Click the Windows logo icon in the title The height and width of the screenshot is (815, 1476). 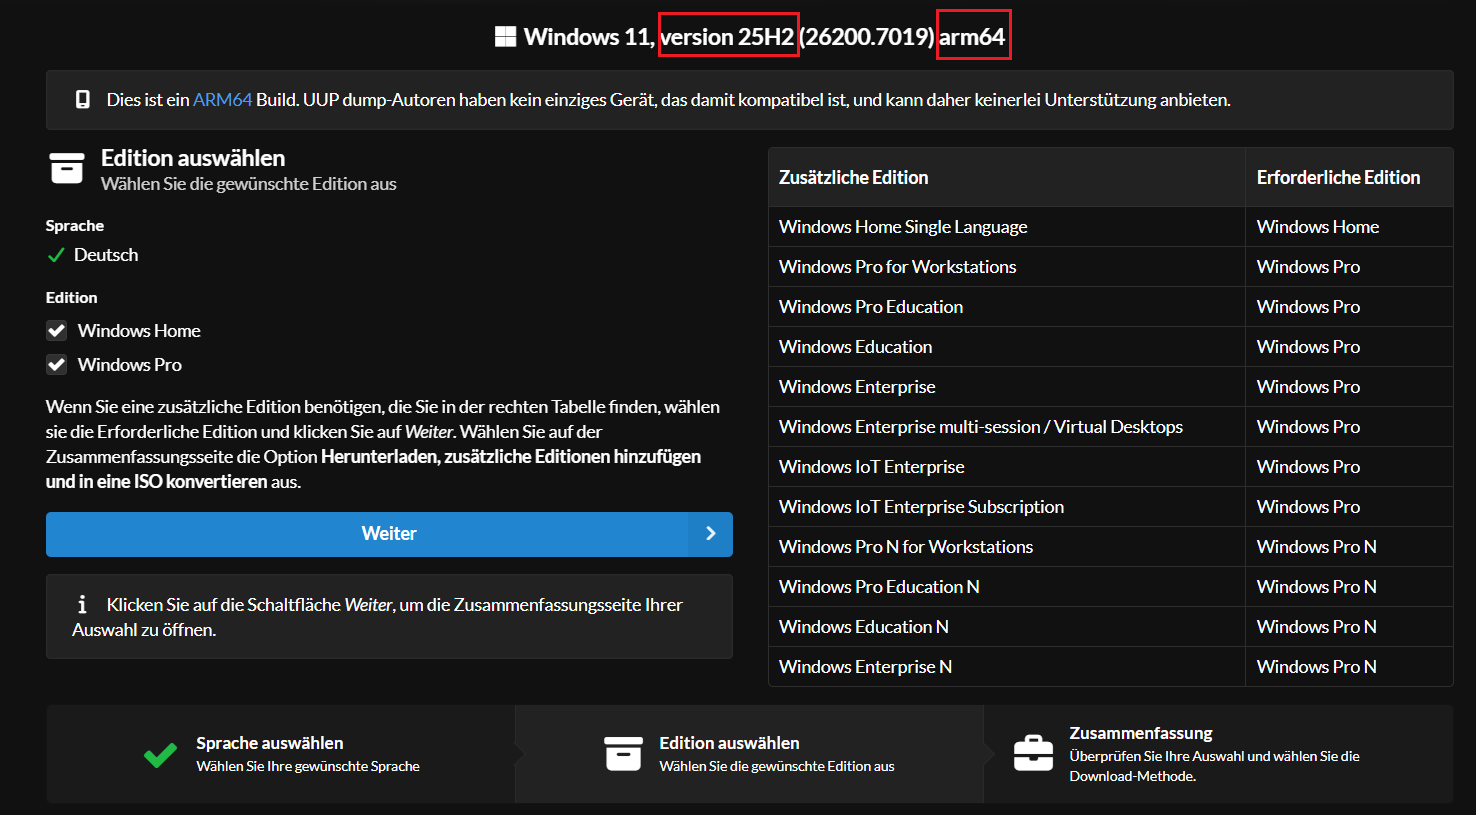click(505, 37)
